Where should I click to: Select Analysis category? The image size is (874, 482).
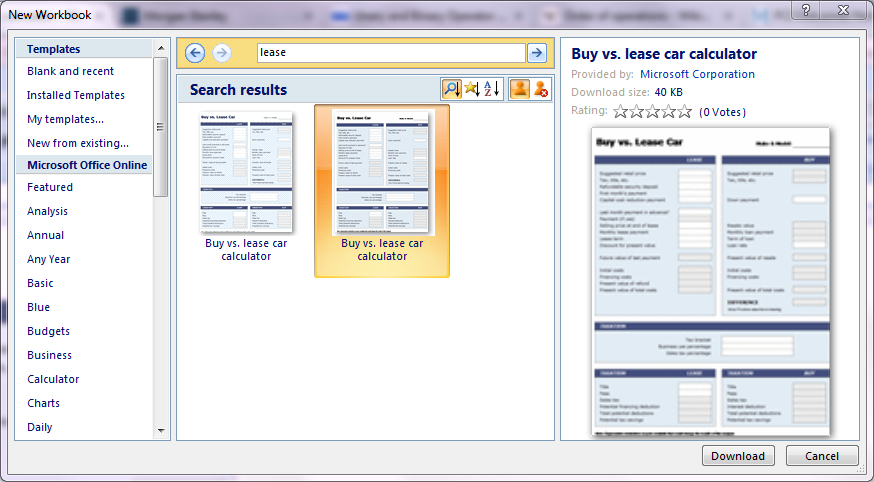click(47, 211)
